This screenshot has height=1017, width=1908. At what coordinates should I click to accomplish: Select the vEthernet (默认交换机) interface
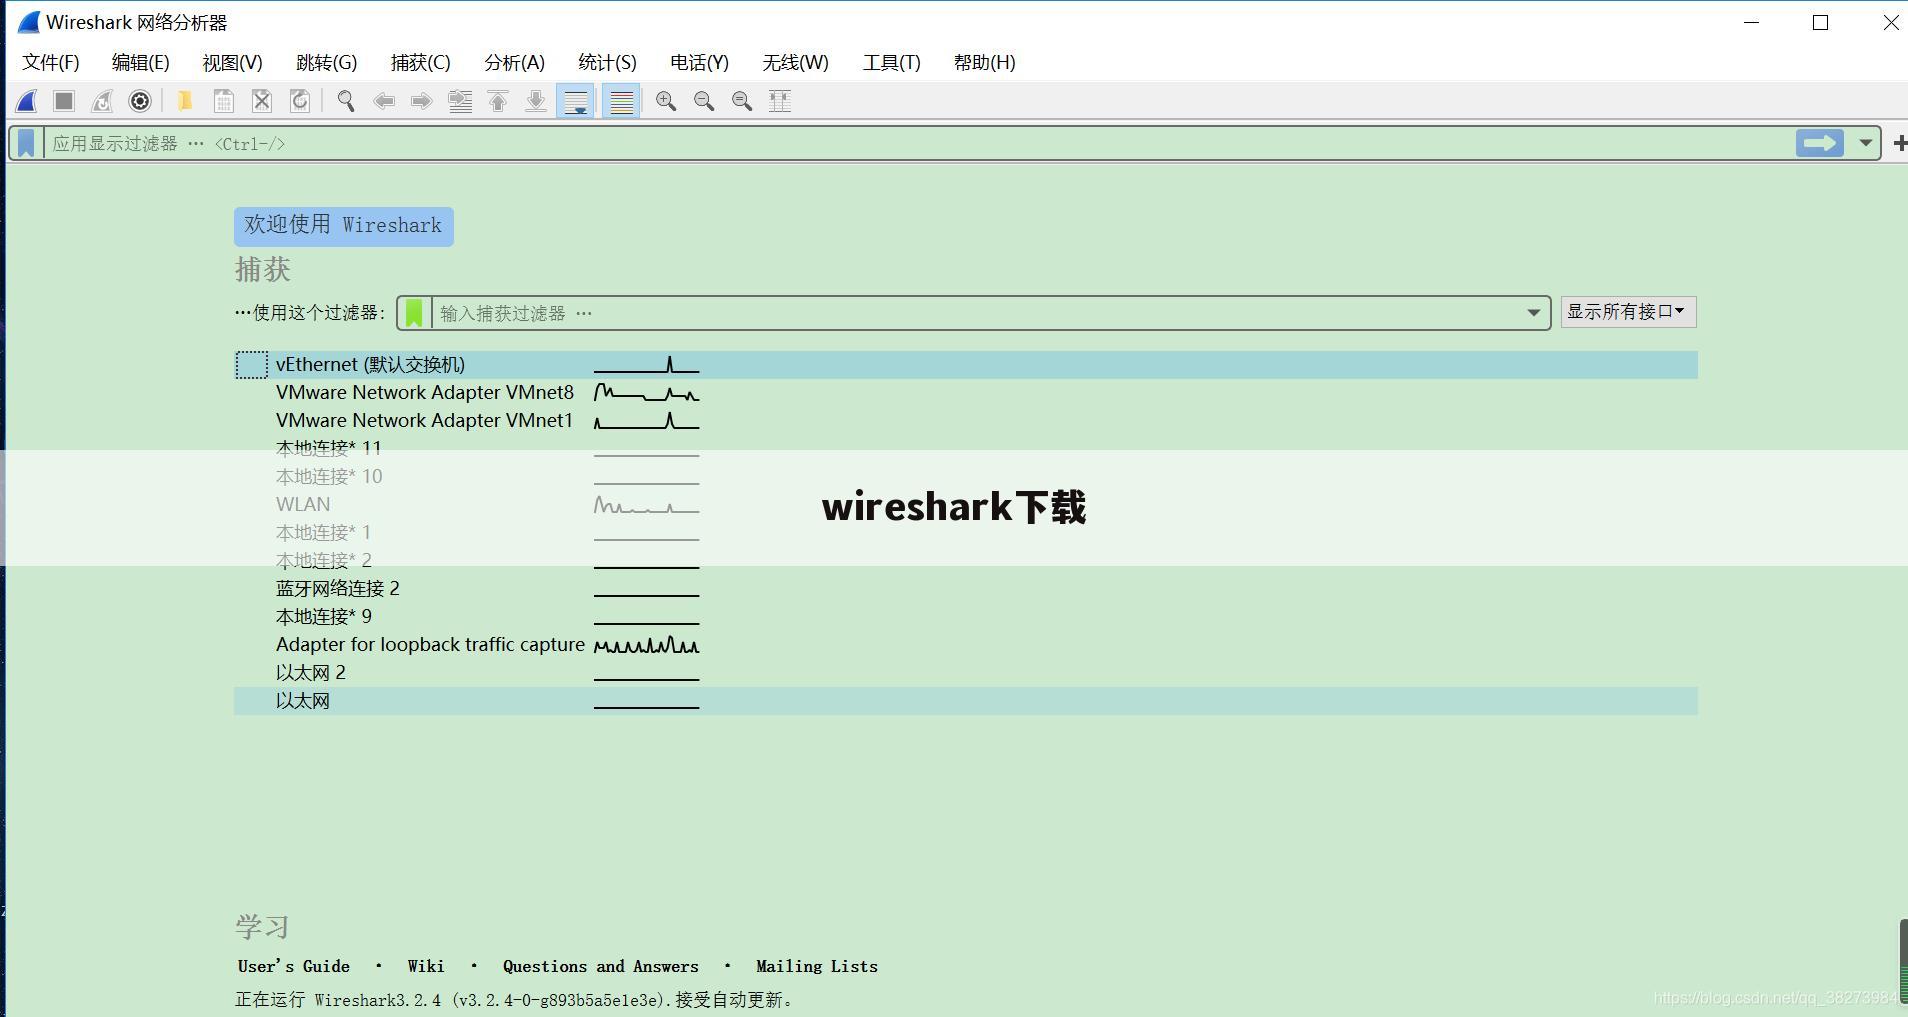(x=966, y=365)
